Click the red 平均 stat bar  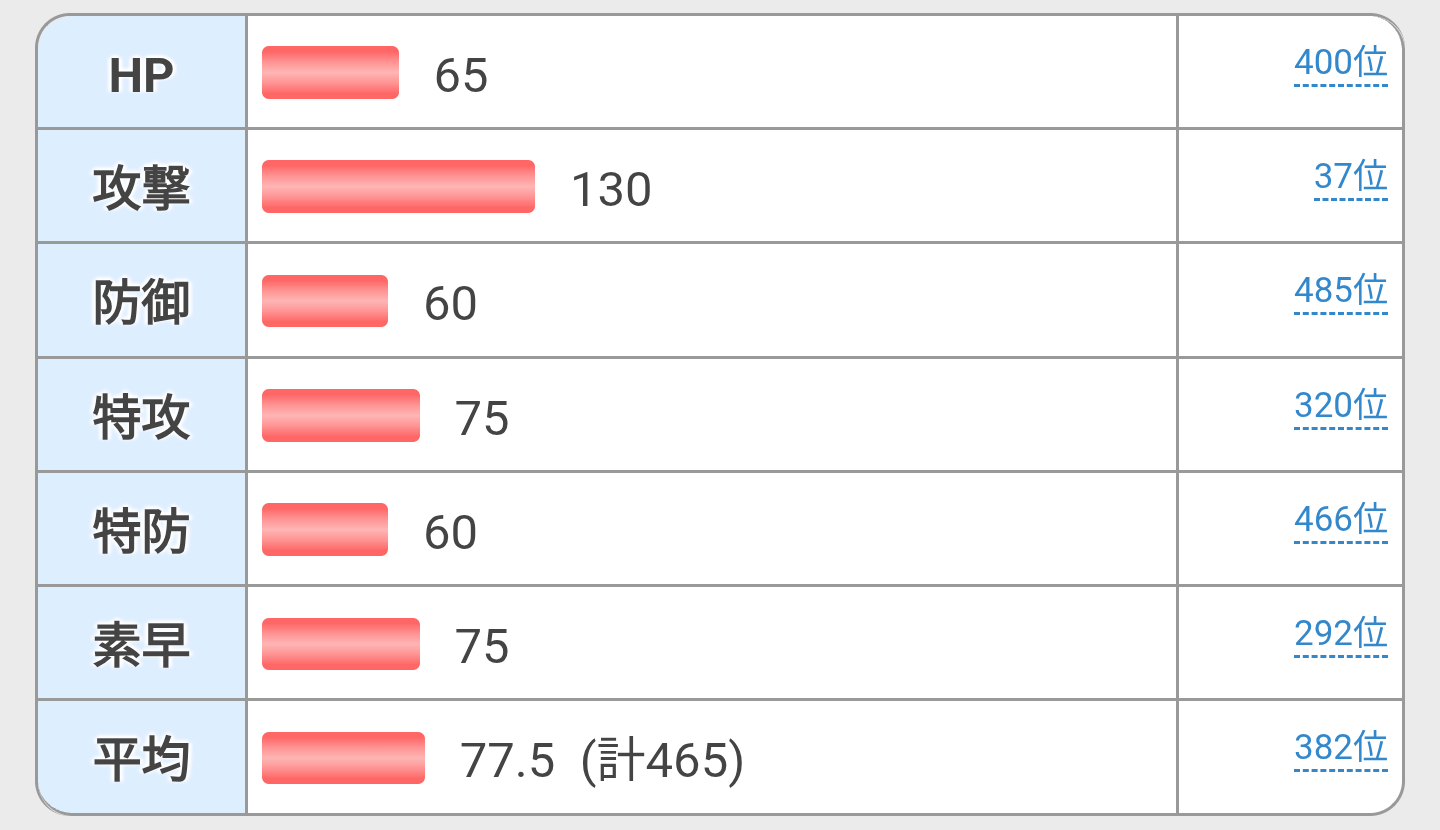point(343,758)
